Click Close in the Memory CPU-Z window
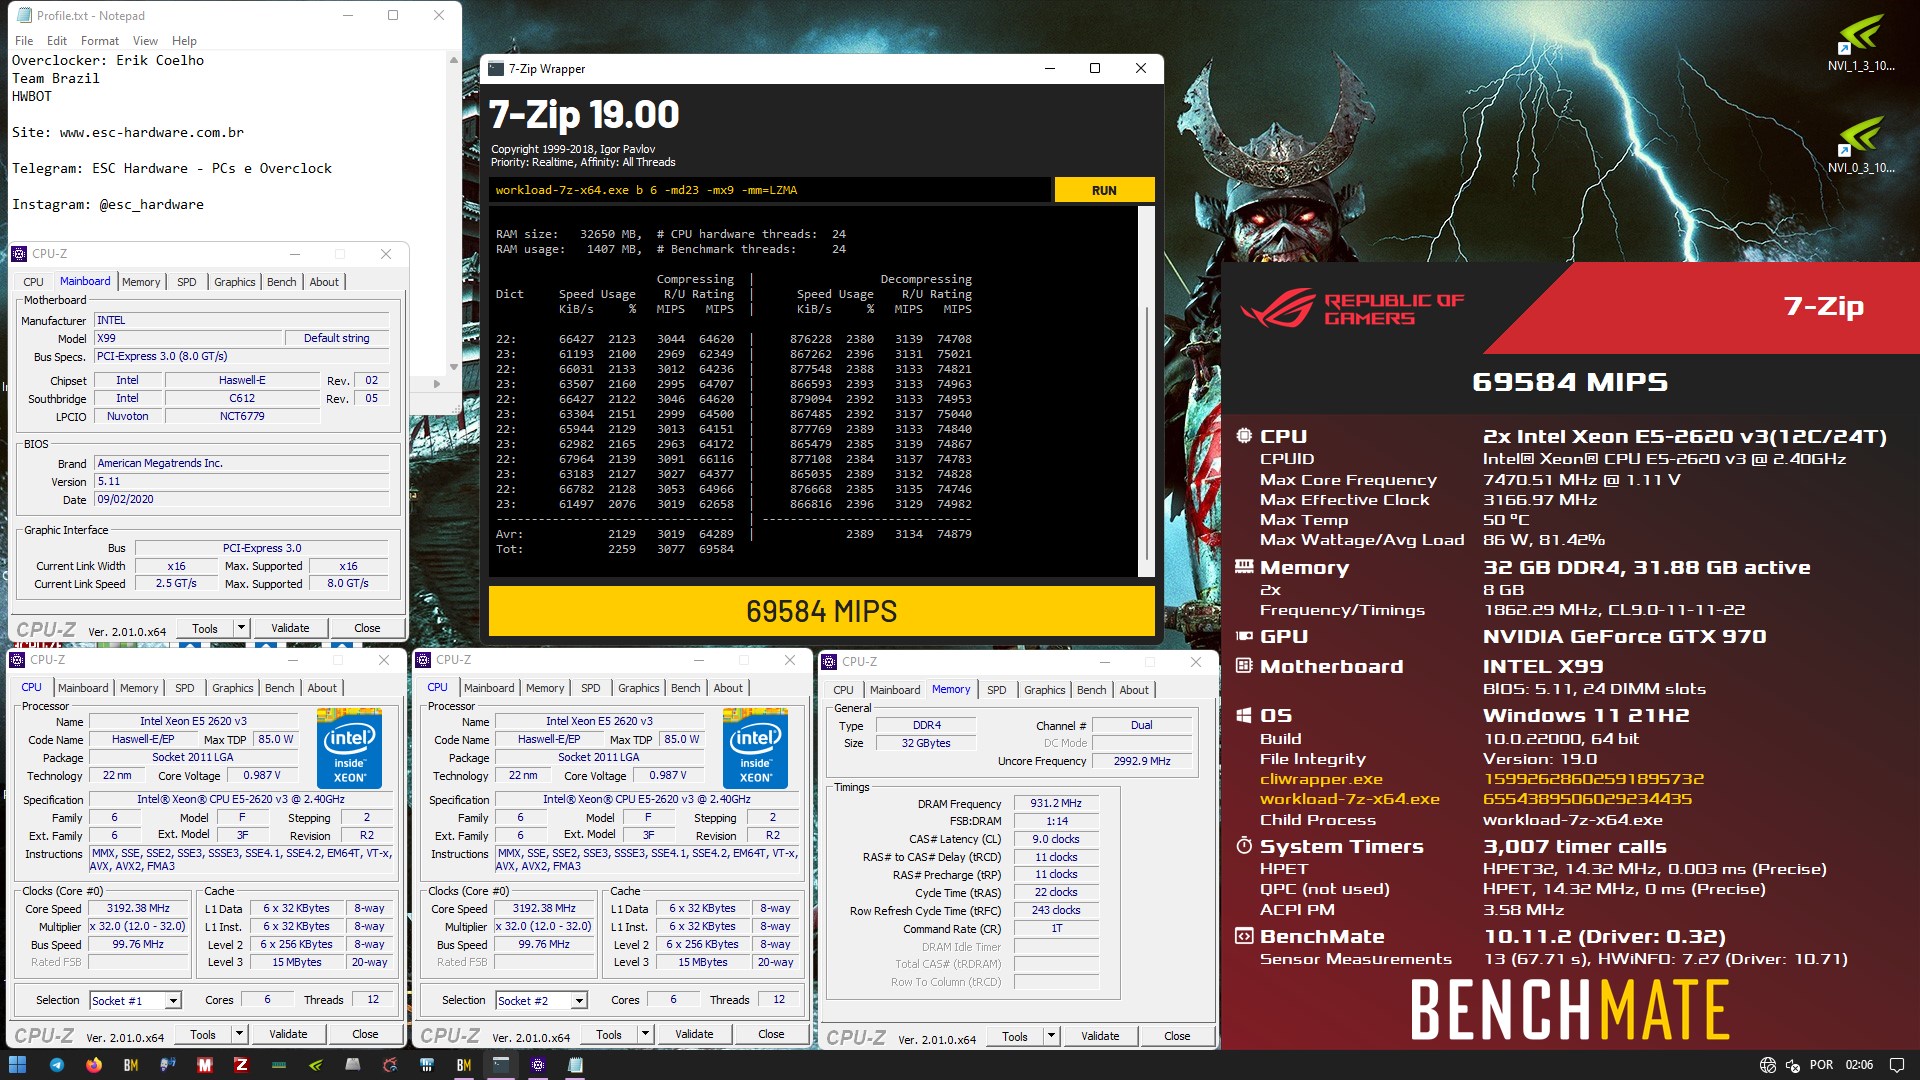The width and height of the screenshot is (1920, 1080). pyautogui.click(x=1177, y=1036)
